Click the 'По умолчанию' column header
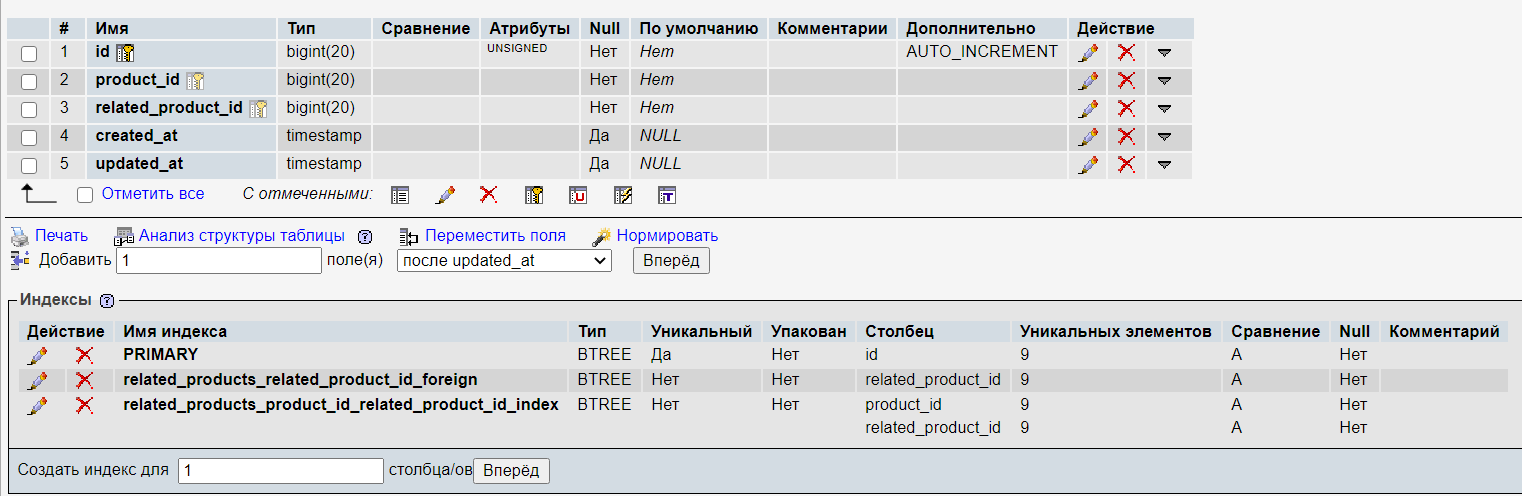The width and height of the screenshot is (1522, 496). pyautogui.click(x=699, y=28)
